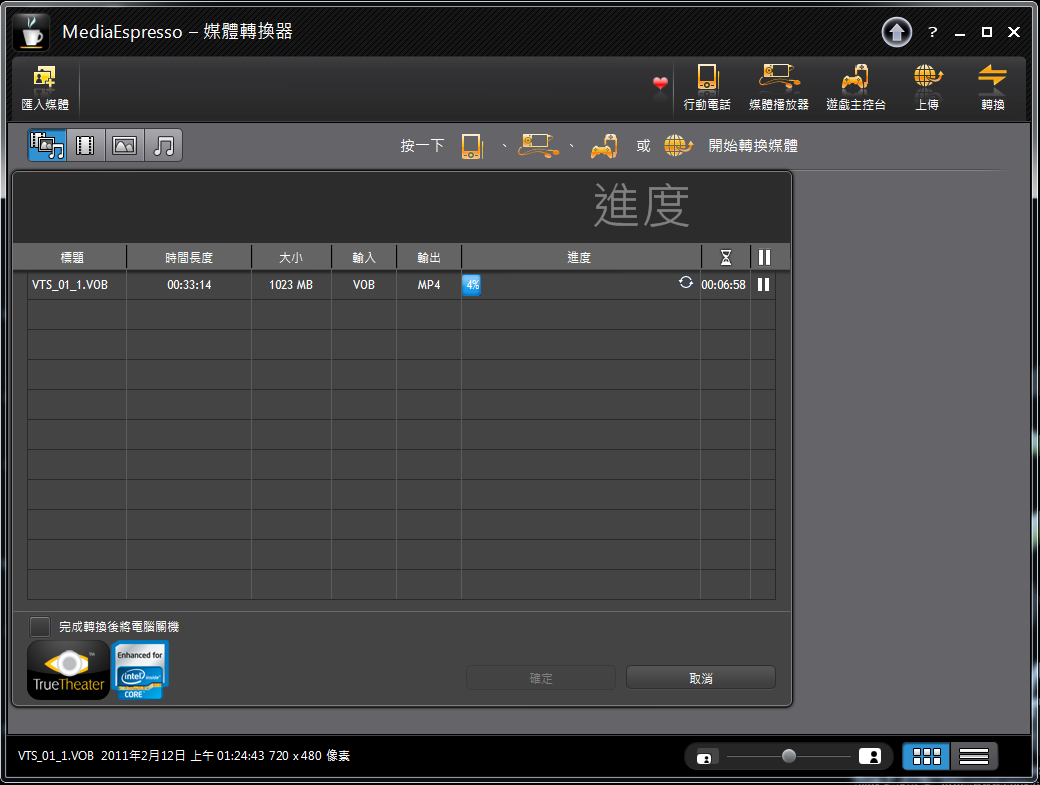Pause the VTS_01_1.VOB conversion

coord(763,284)
